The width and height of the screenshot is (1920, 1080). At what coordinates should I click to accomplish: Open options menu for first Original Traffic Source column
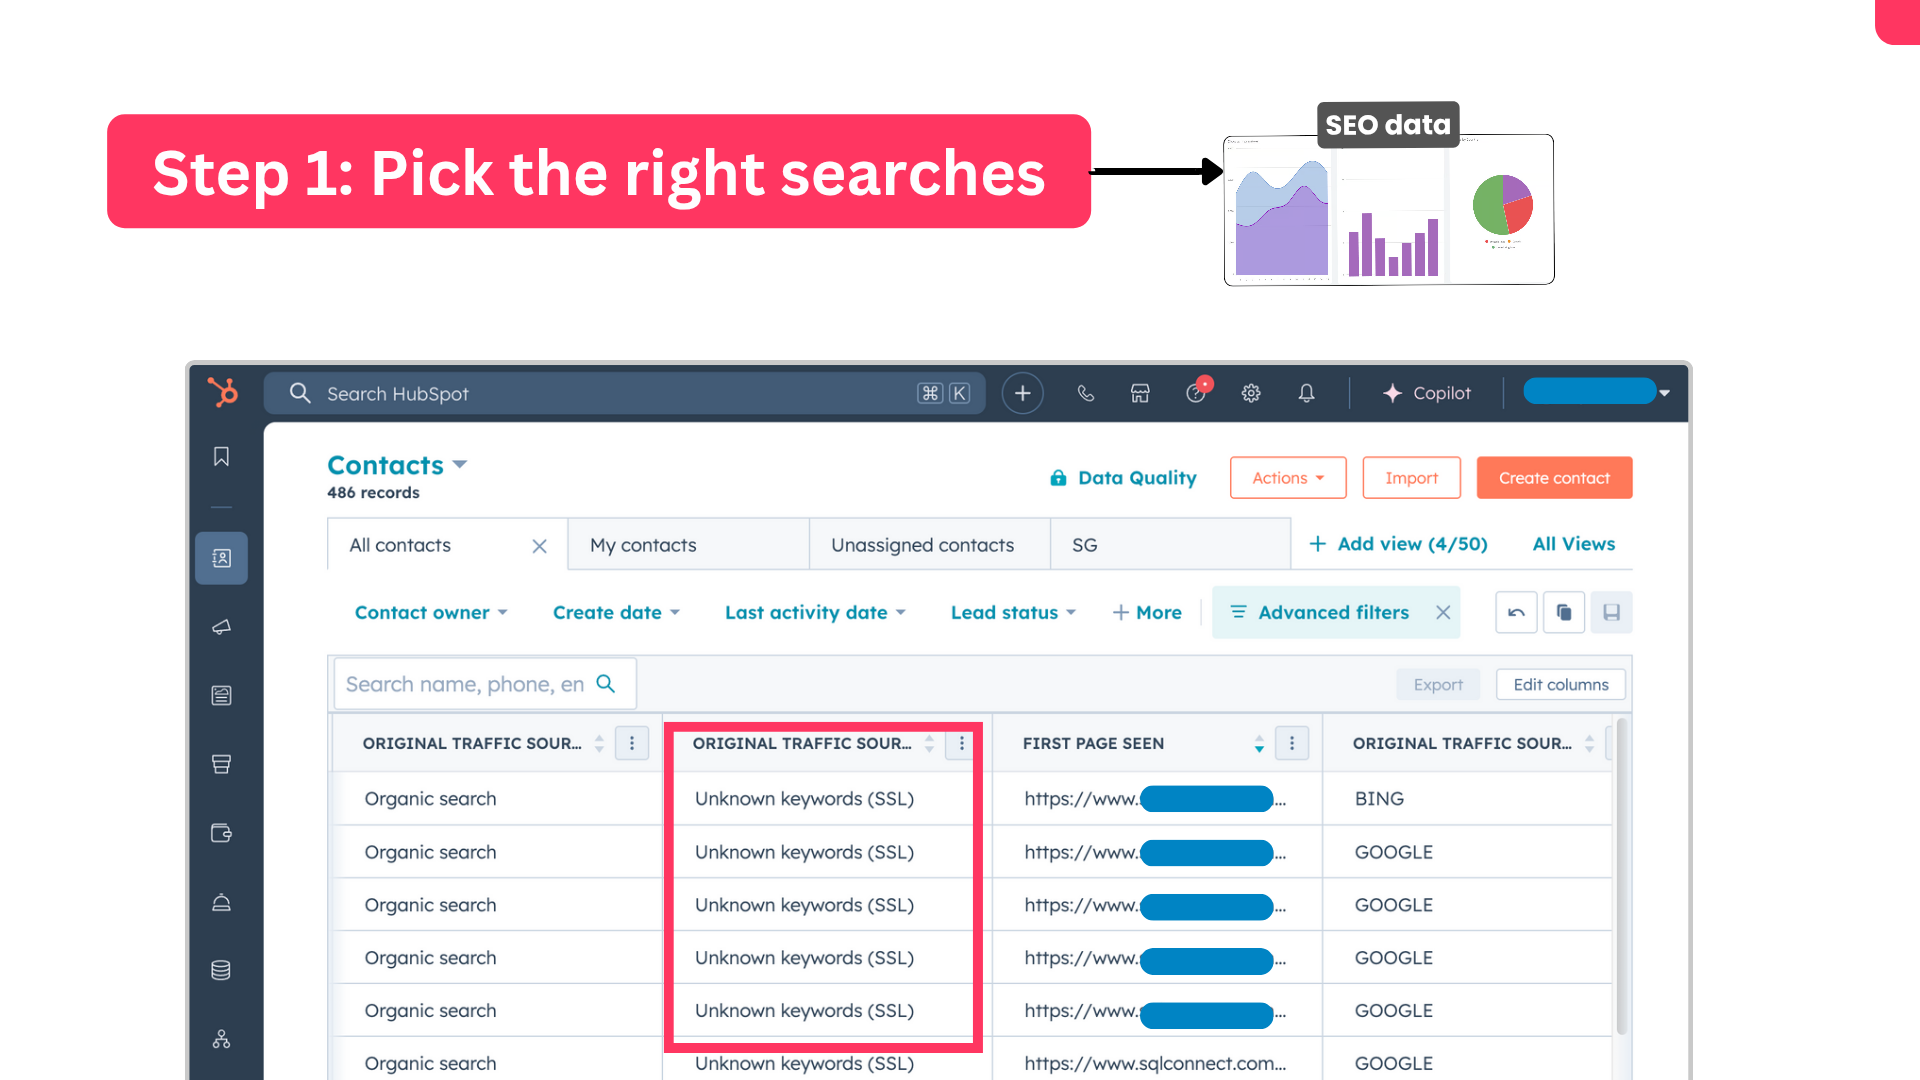tap(631, 744)
